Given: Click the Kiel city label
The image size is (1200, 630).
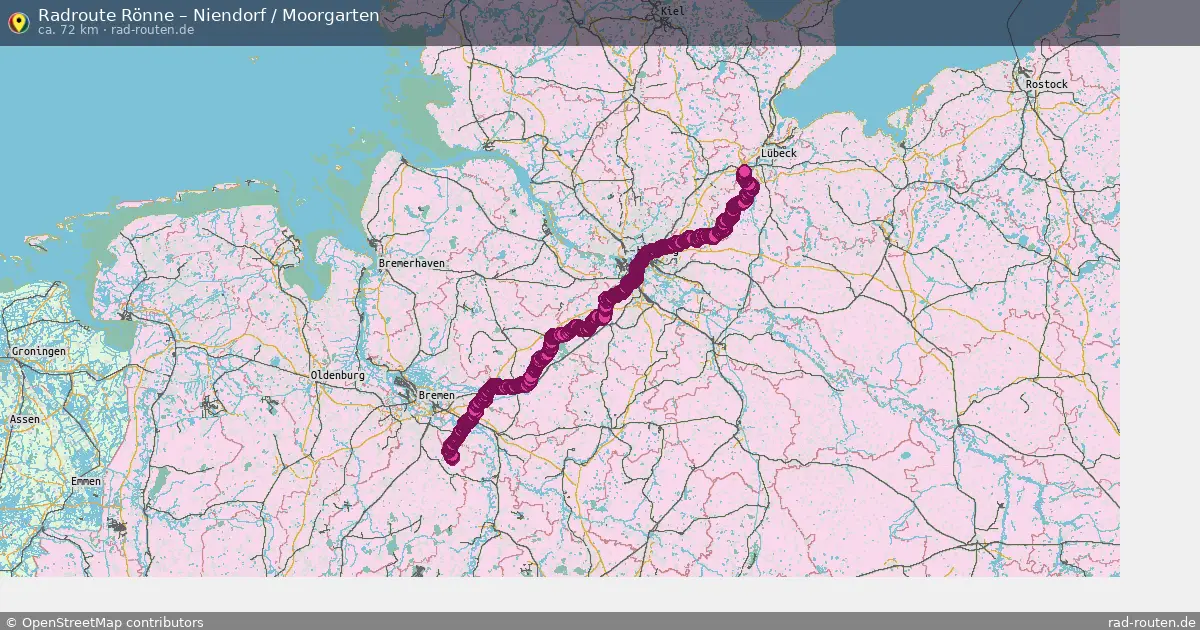Looking at the screenshot, I should point(672,10).
